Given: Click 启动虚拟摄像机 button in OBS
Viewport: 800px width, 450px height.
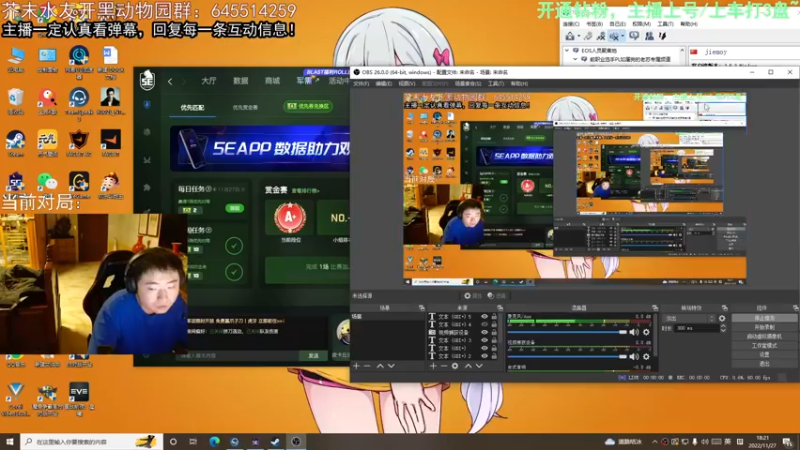Looking at the screenshot, I should pyautogui.click(x=764, y=336).
